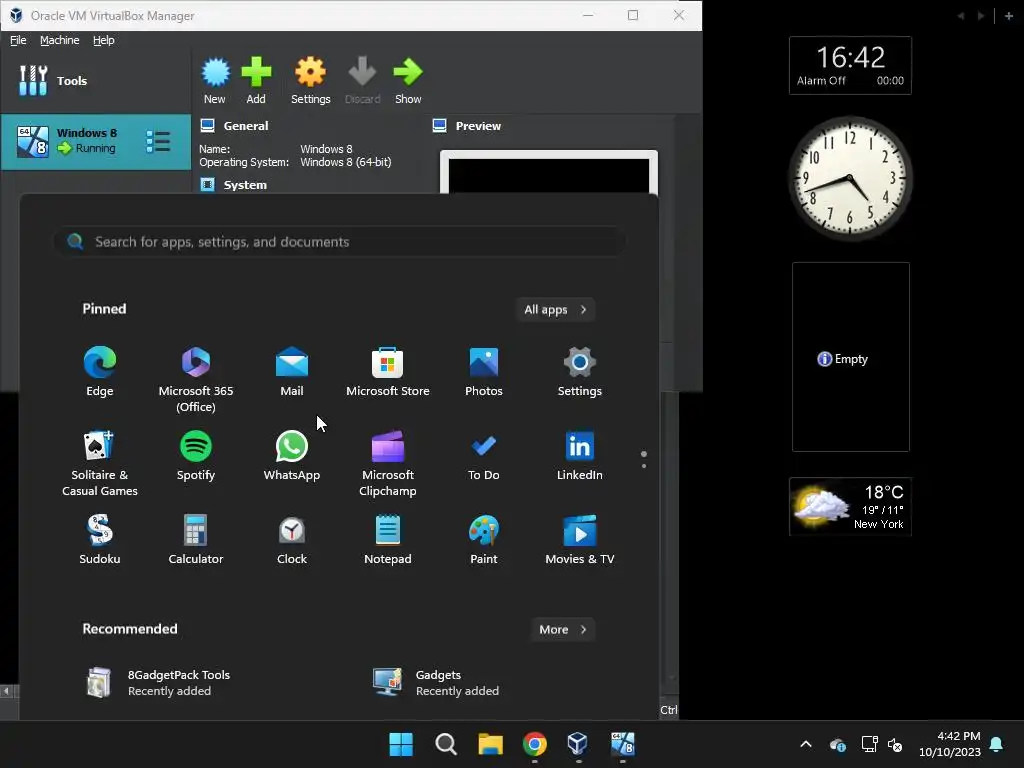Viewport: 1024px width, 768px height.
Task: Open New York weather gadget
Action: pos(850,507)
